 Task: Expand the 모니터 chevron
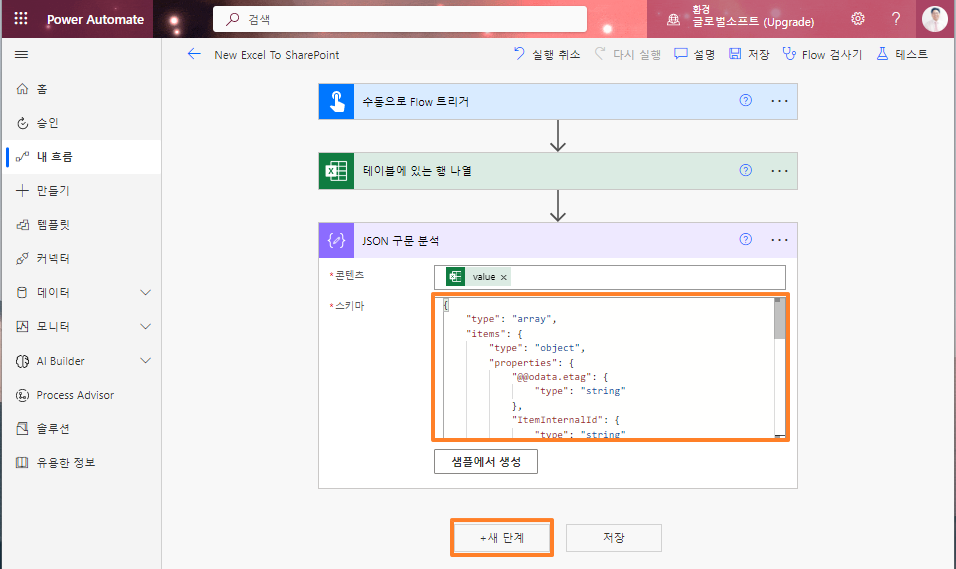pos(146,327)
